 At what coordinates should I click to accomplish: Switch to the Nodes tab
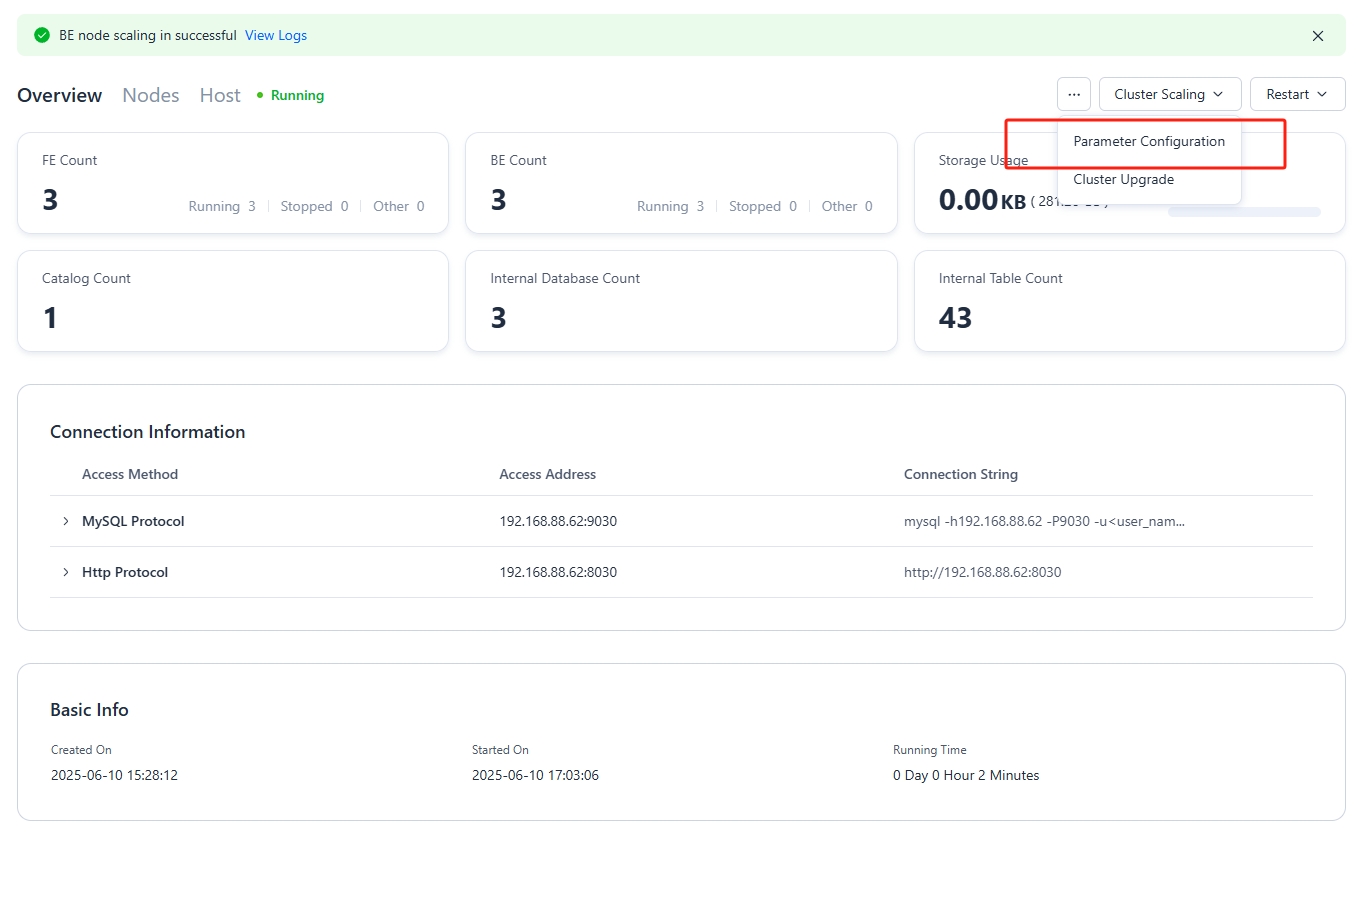click(151, 95)
